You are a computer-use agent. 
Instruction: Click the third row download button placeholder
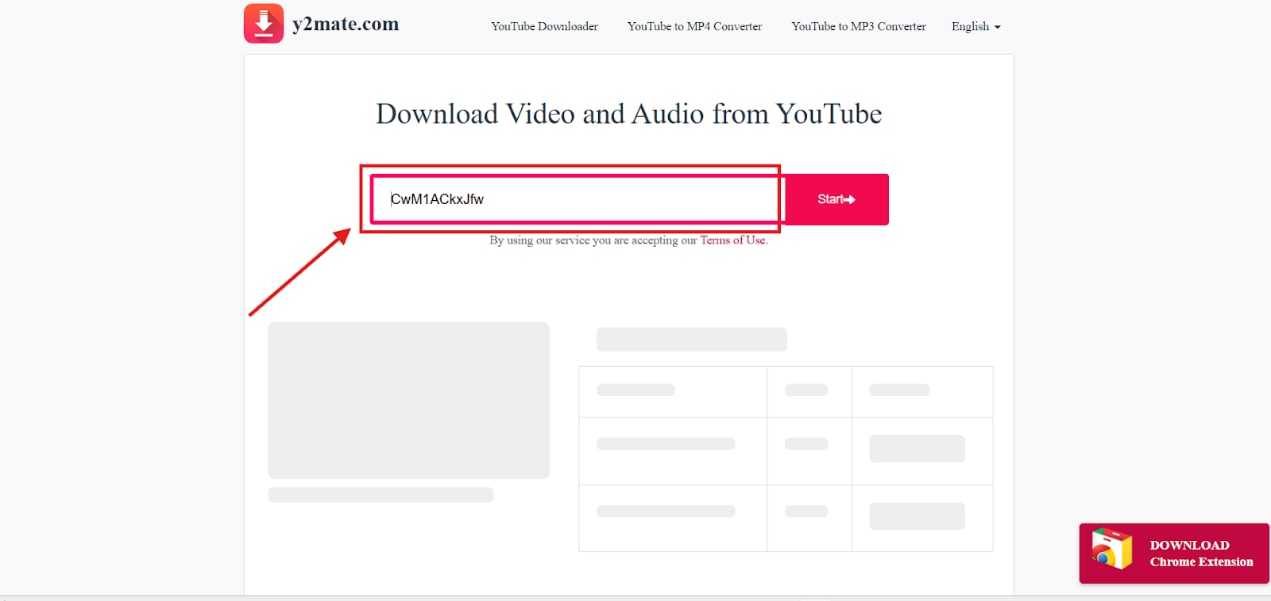[916, 515]
